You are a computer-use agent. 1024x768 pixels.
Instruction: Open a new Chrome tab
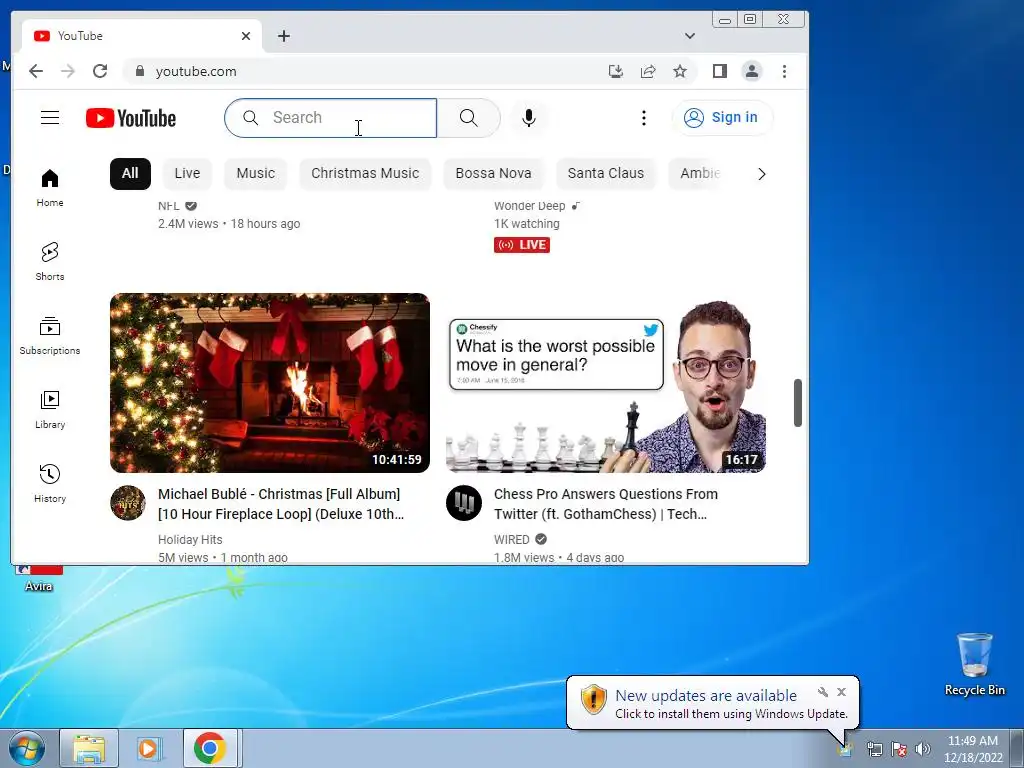pos(283,36)
